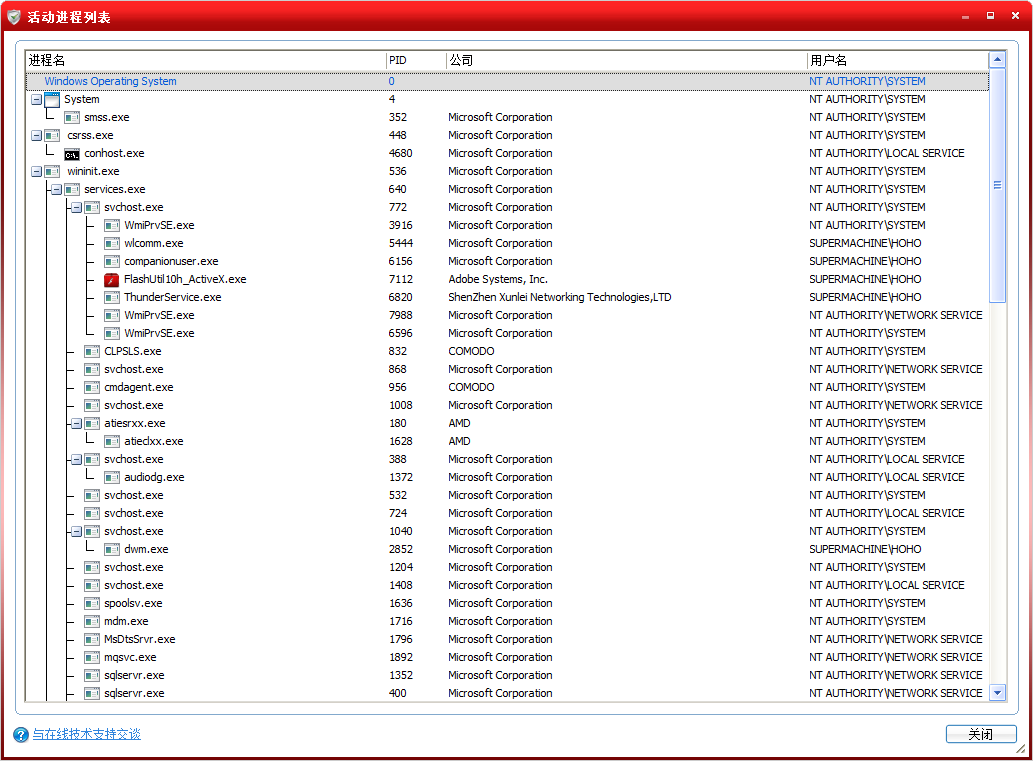1033x761 pixels.
Task: Click the spoolsv.exe process icon
Action: pos(92,604)
